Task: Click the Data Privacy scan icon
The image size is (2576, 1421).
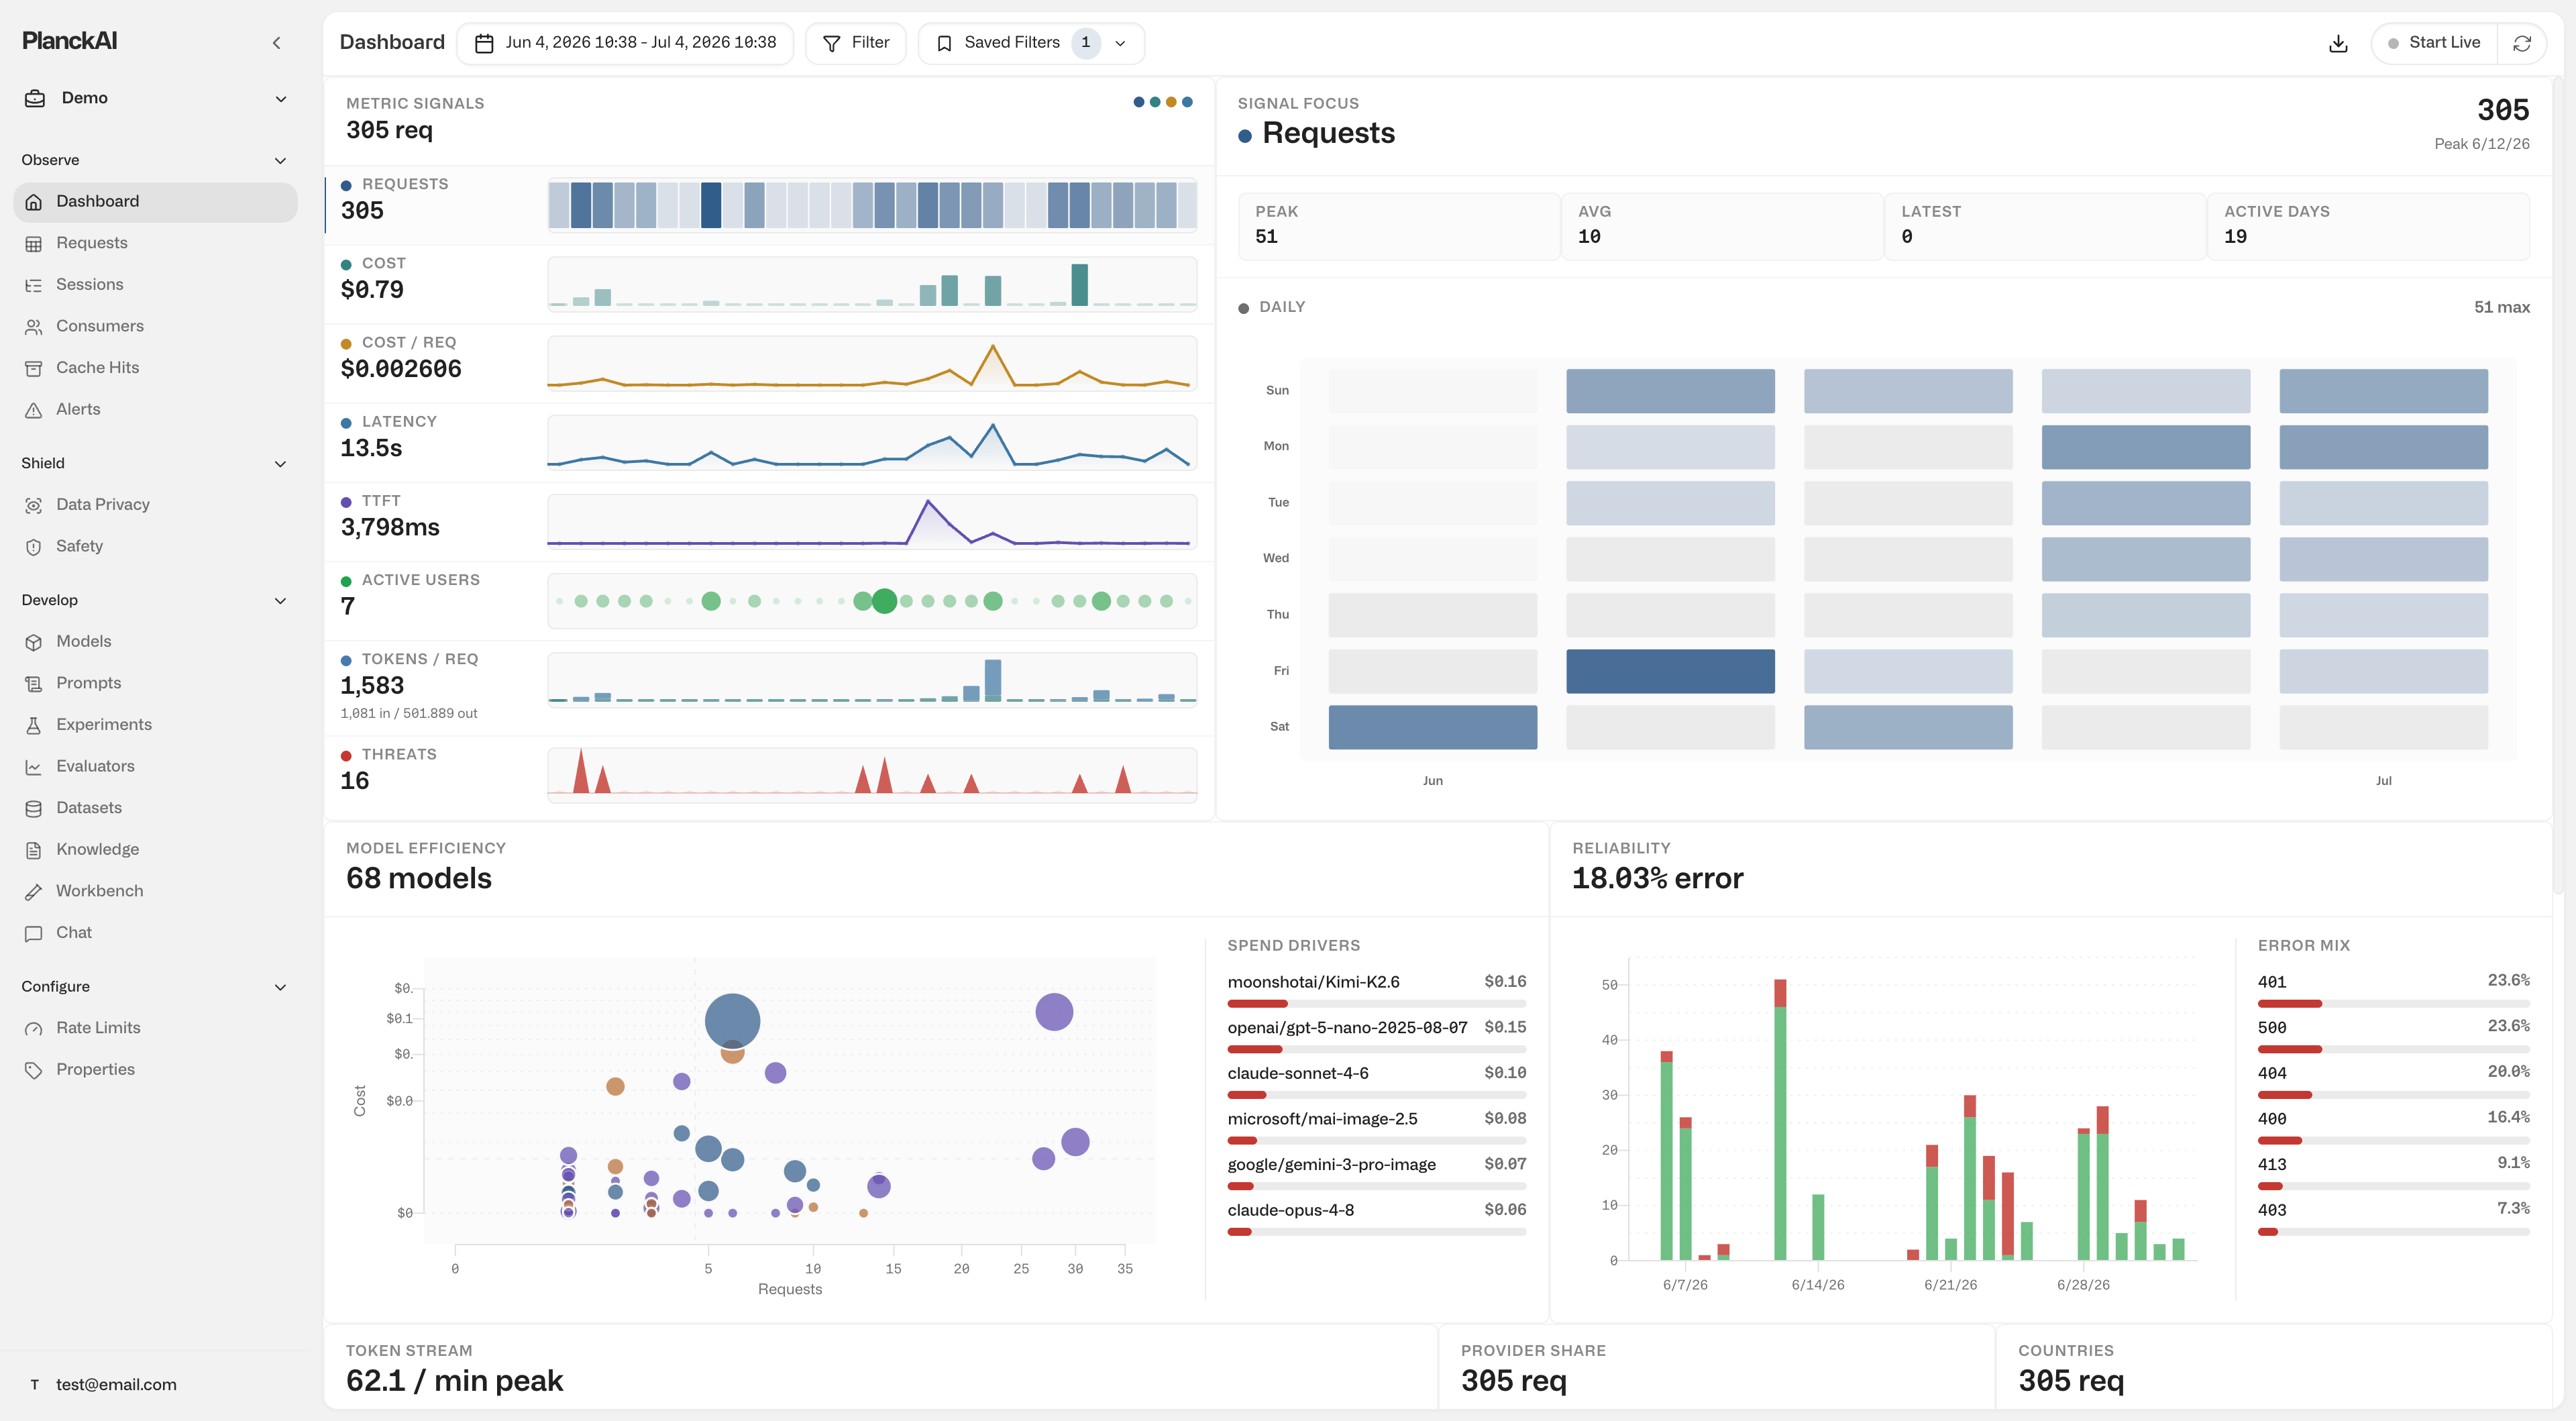Action: (34, 505)
